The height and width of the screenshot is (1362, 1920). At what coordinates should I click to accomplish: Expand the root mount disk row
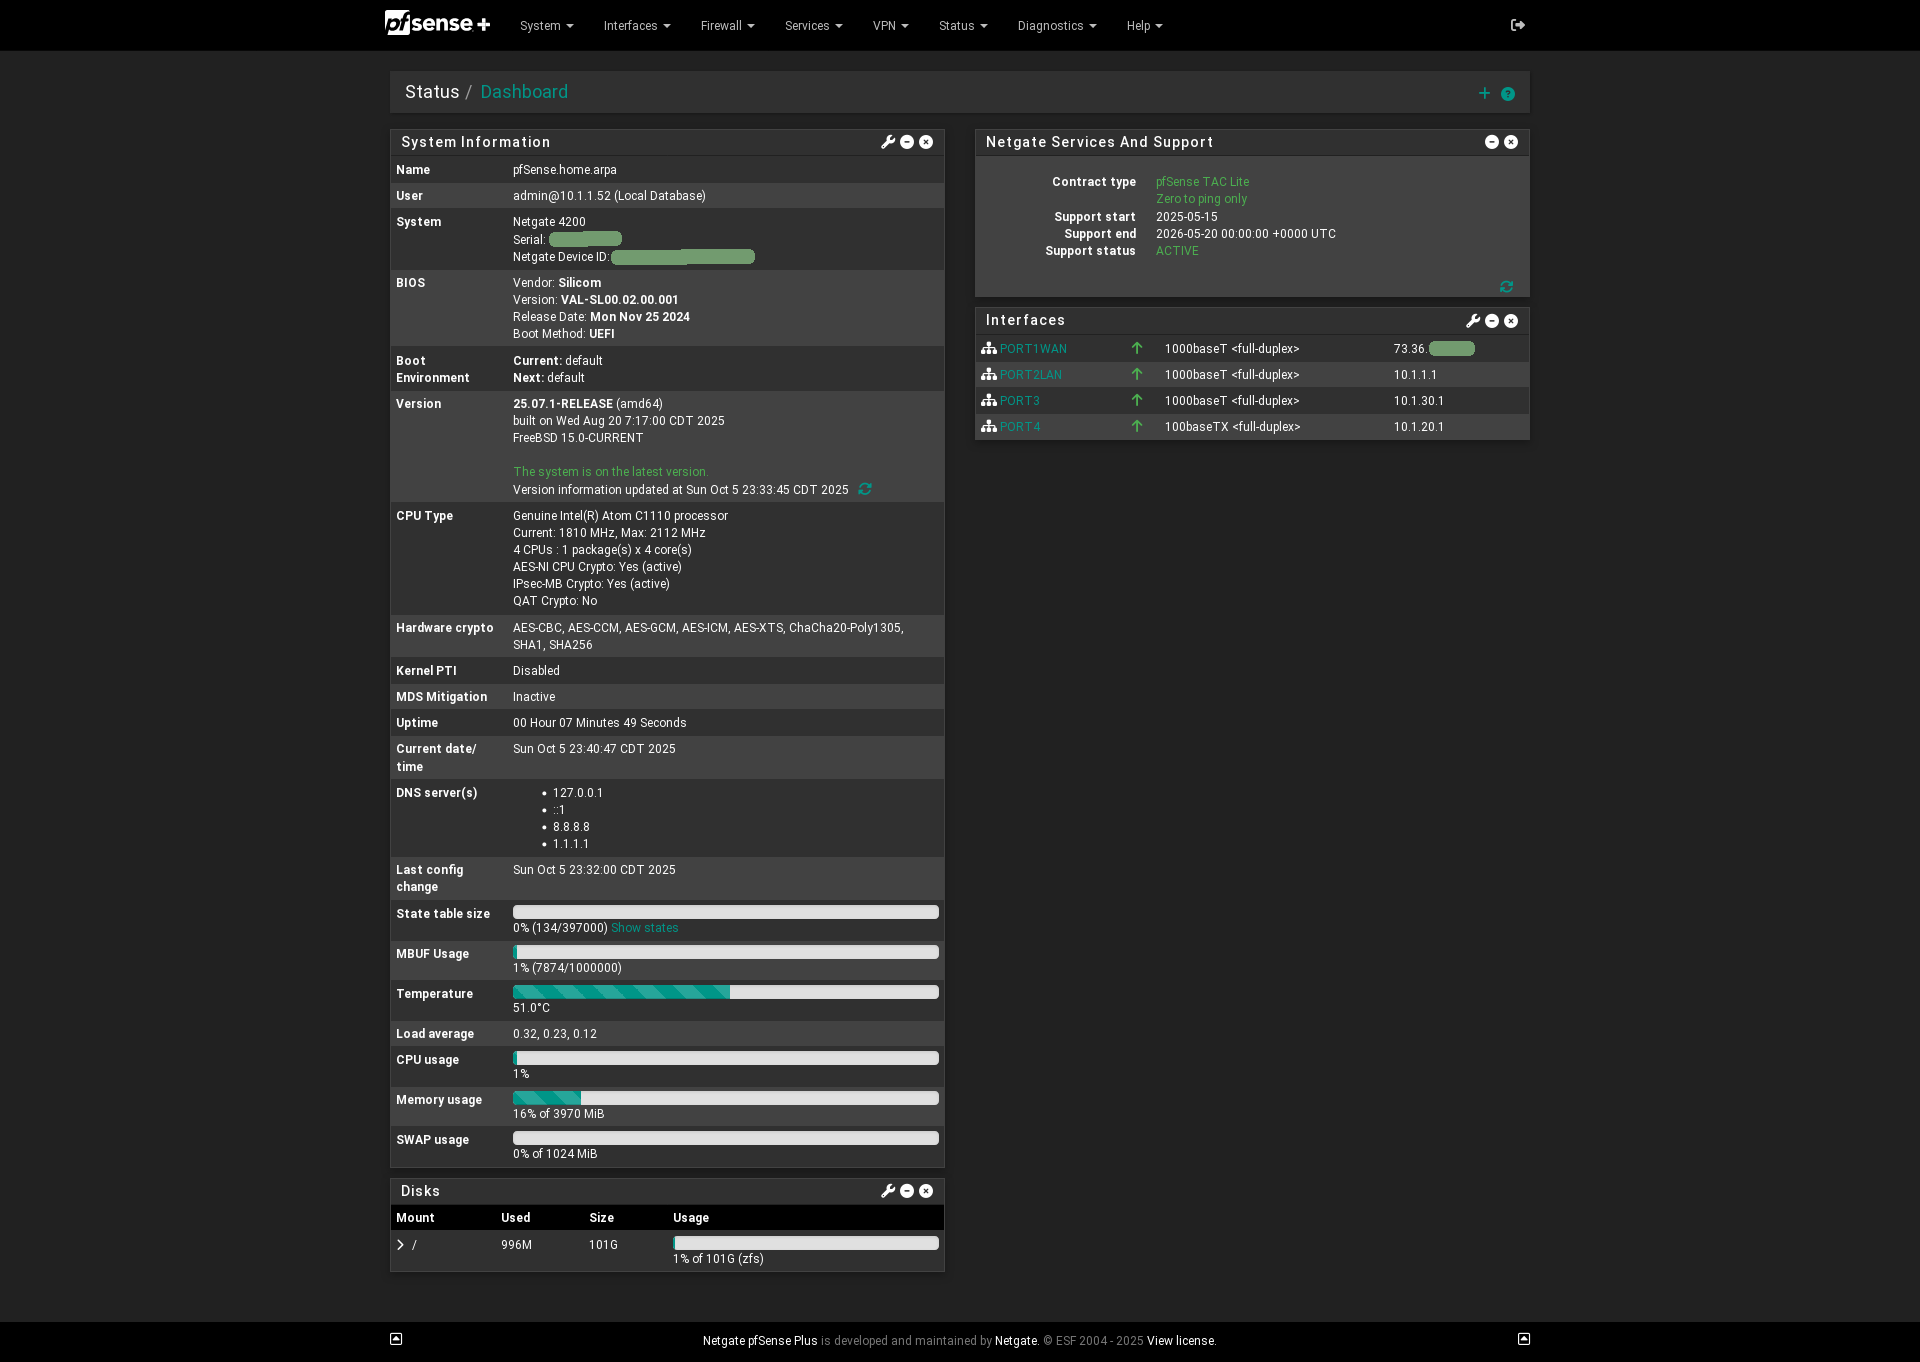tap(401, 1245)
